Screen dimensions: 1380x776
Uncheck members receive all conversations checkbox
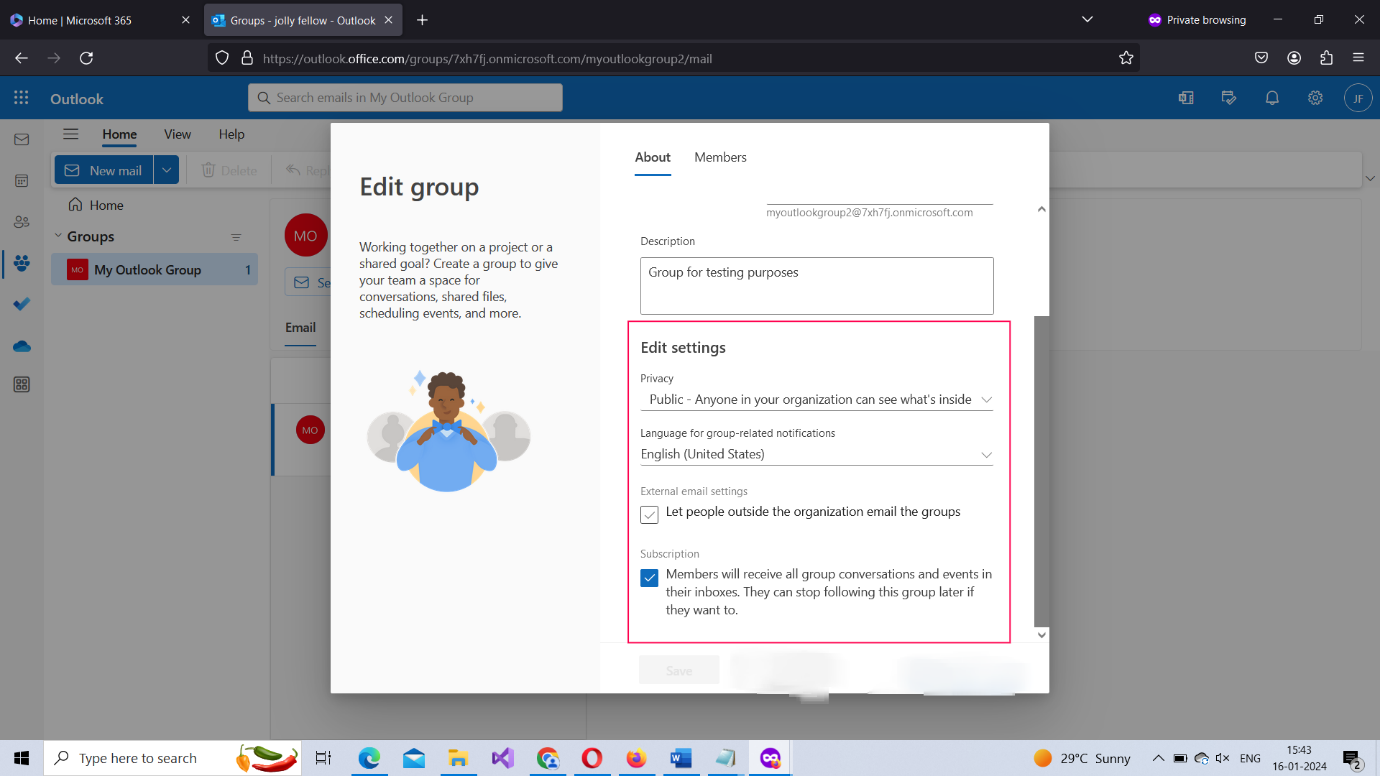[x=650, y=577]
